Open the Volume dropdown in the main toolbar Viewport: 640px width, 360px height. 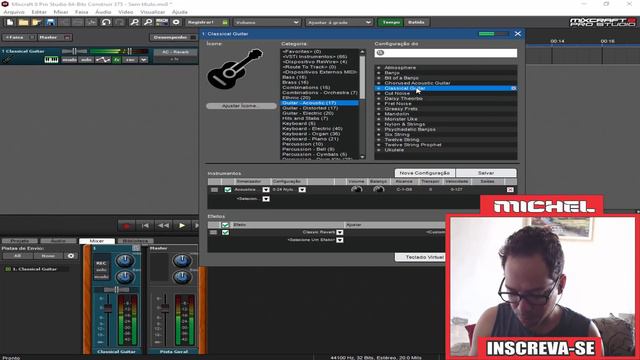pos(267,22)
